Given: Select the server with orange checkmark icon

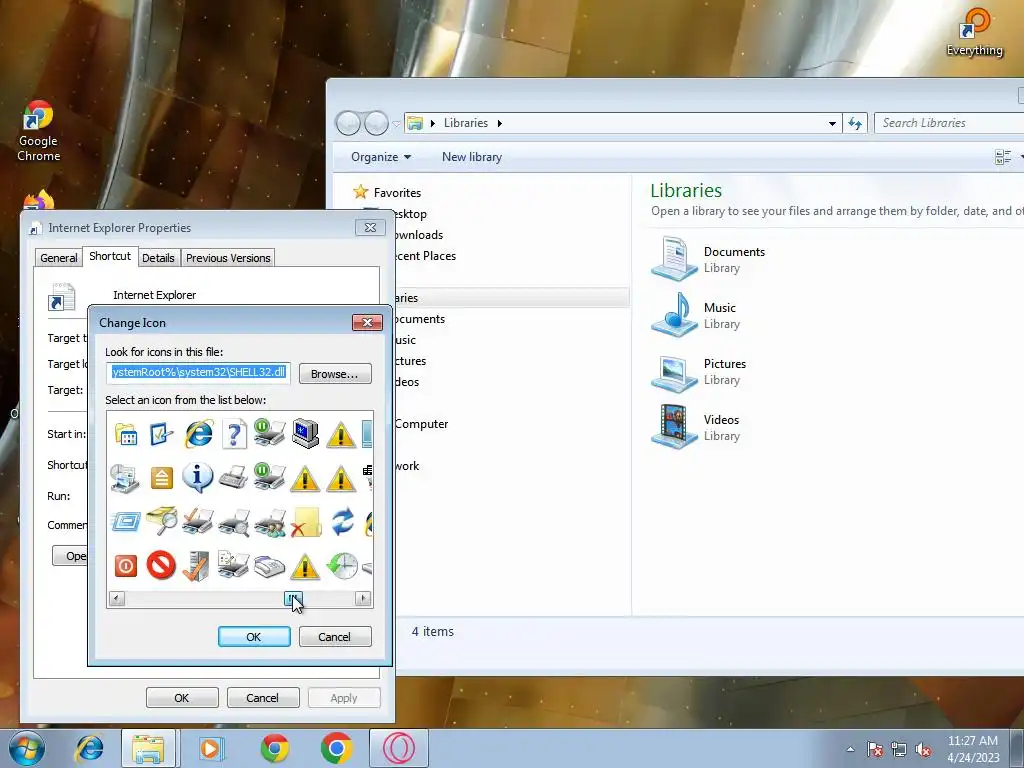Looking at the screenshot, I should pos(195,566).
